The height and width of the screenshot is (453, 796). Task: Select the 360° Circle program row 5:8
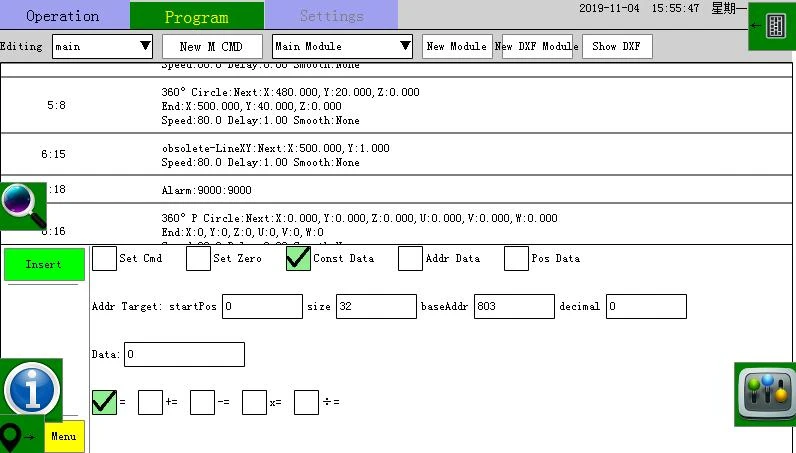(x=396, y=106)
